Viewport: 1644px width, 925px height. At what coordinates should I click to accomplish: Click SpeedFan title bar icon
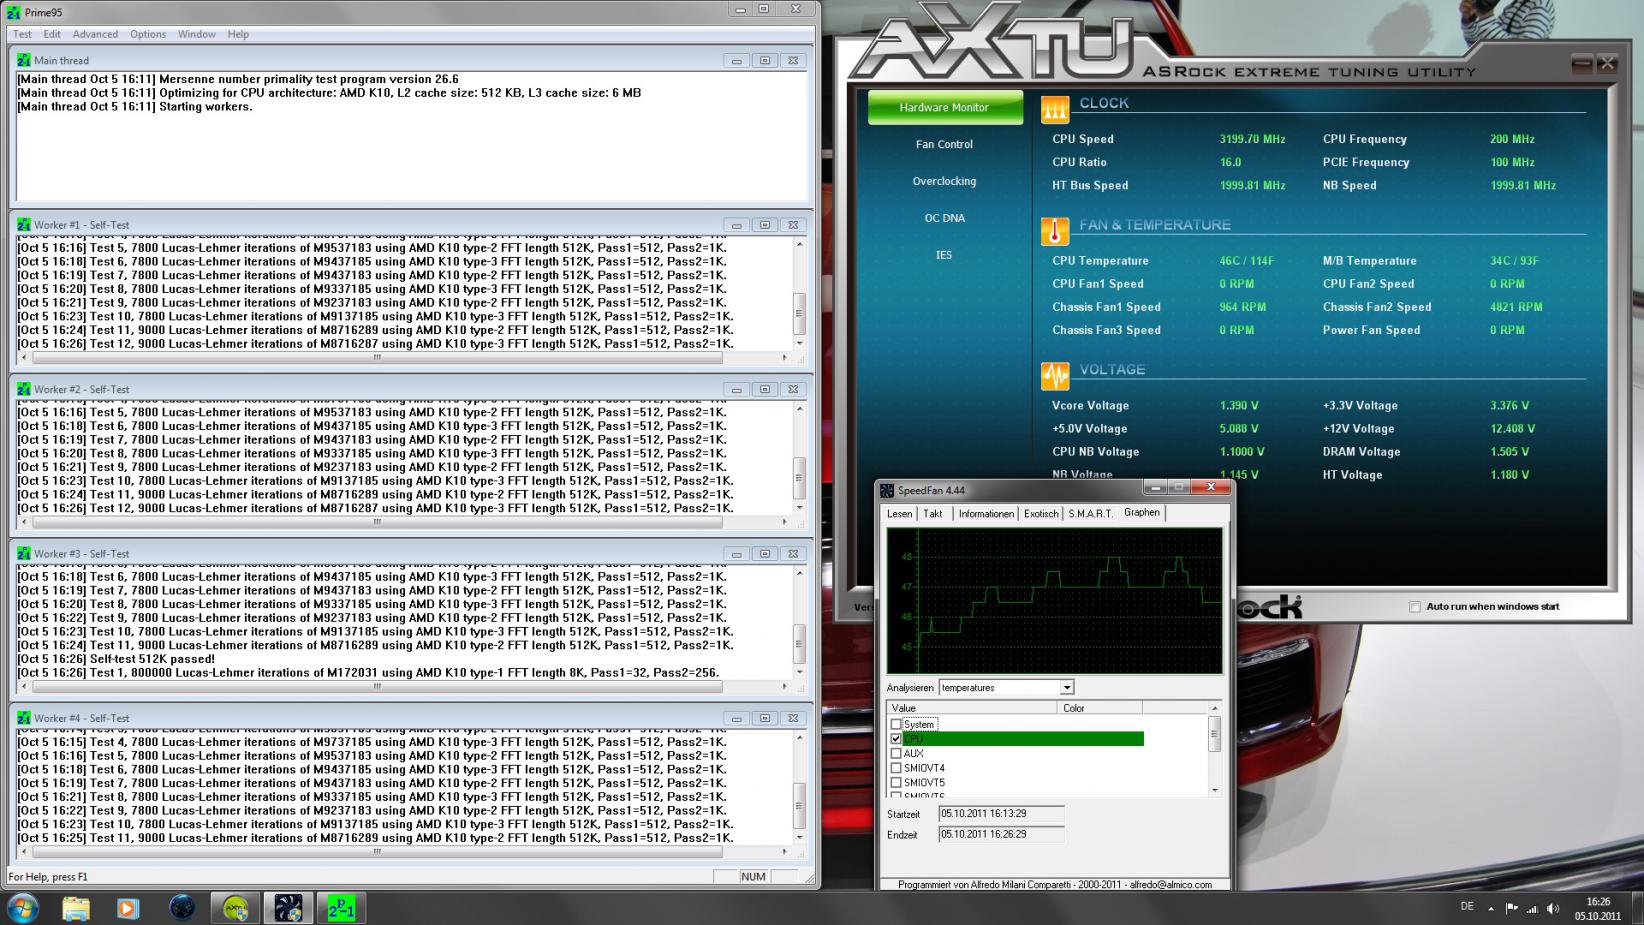887,490
